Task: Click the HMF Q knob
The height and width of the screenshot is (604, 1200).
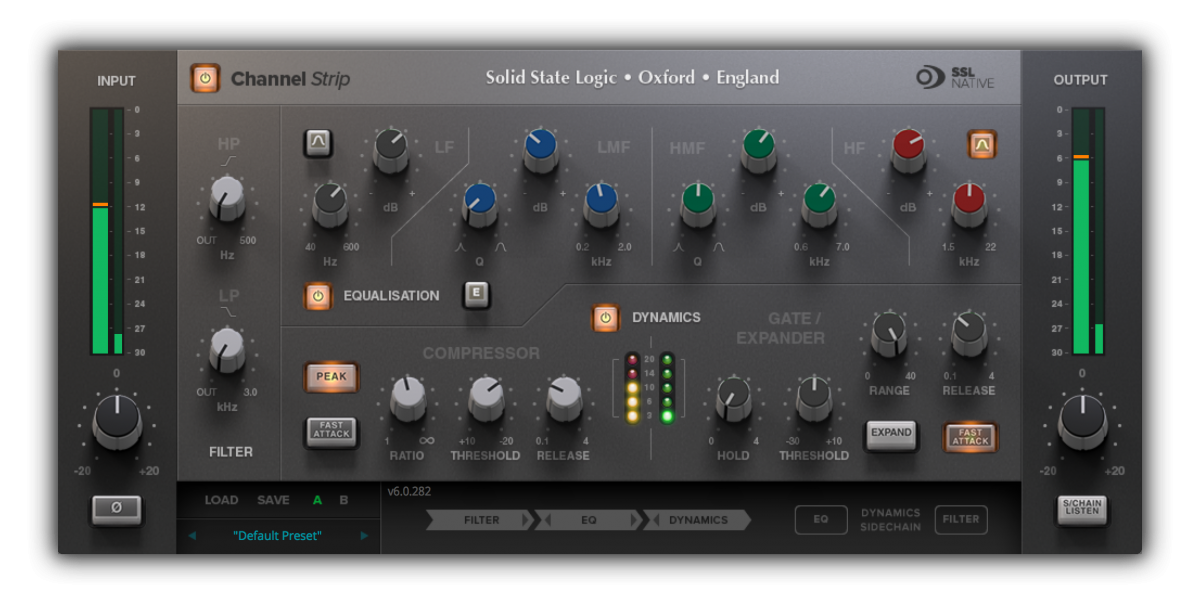Action: tap(697, 205)
